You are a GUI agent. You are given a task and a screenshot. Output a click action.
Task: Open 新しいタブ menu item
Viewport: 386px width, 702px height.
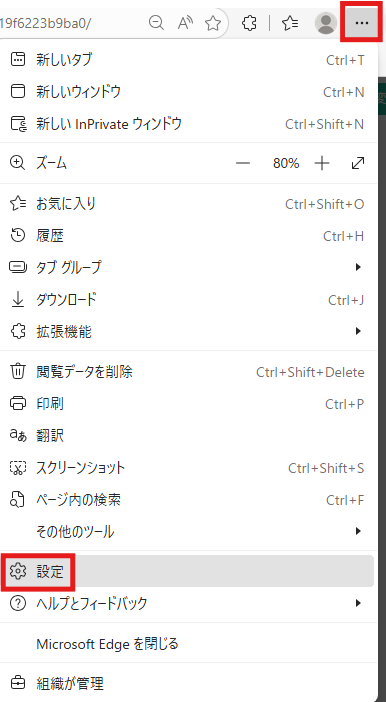click(x=187, y=60)
